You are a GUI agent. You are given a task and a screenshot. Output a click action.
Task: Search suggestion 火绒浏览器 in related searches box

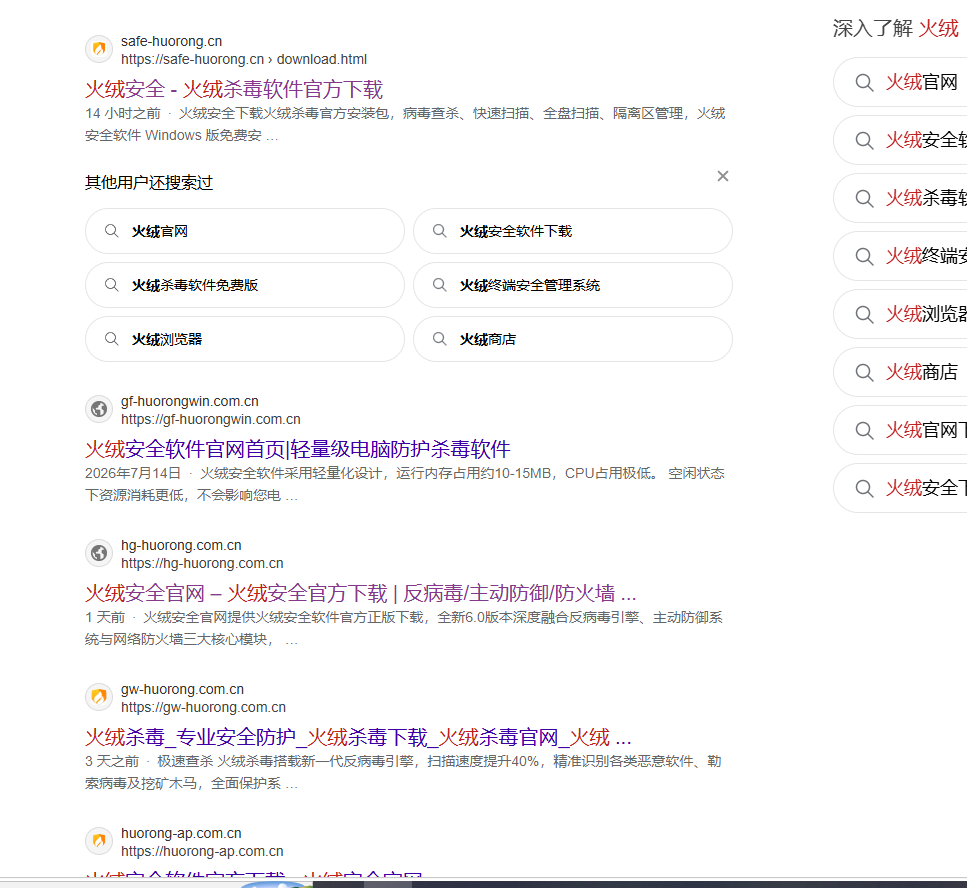[245, 339]
